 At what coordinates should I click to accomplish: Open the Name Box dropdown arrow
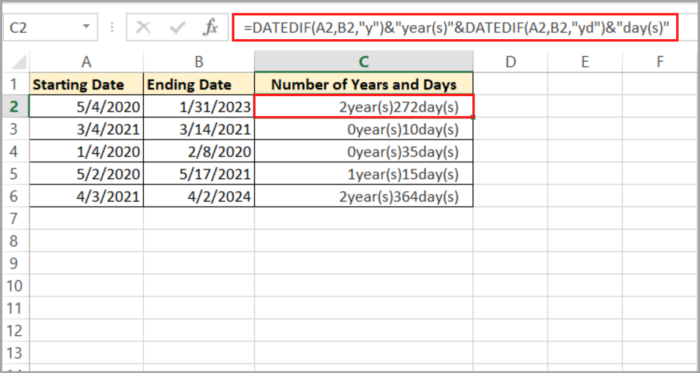(x=86, y=27)
